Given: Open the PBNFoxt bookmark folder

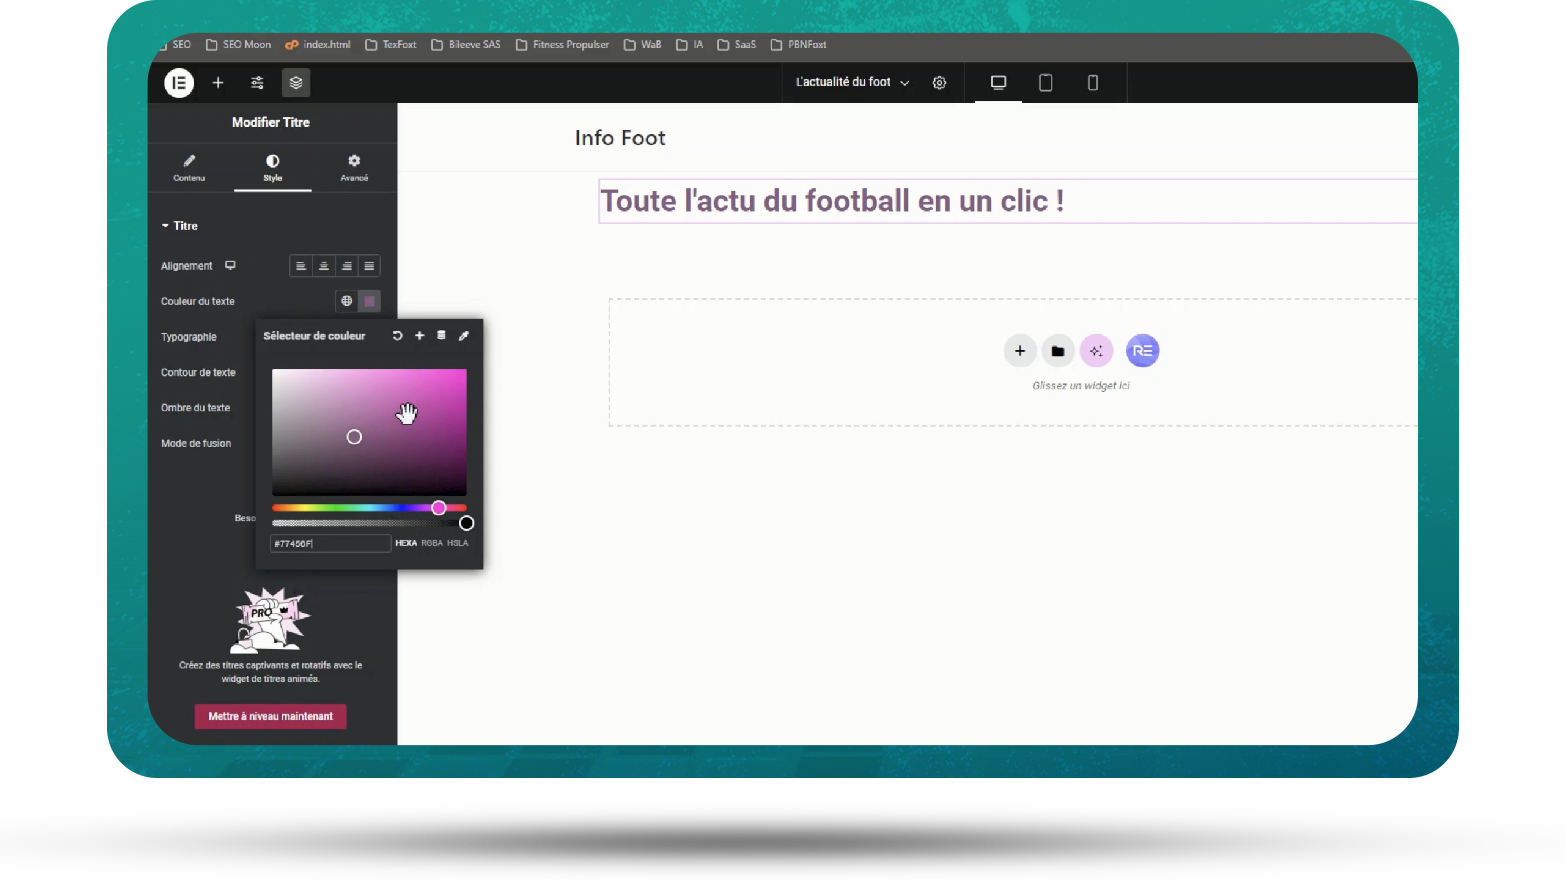Looking at the screenshot, I should click(799, 45).
